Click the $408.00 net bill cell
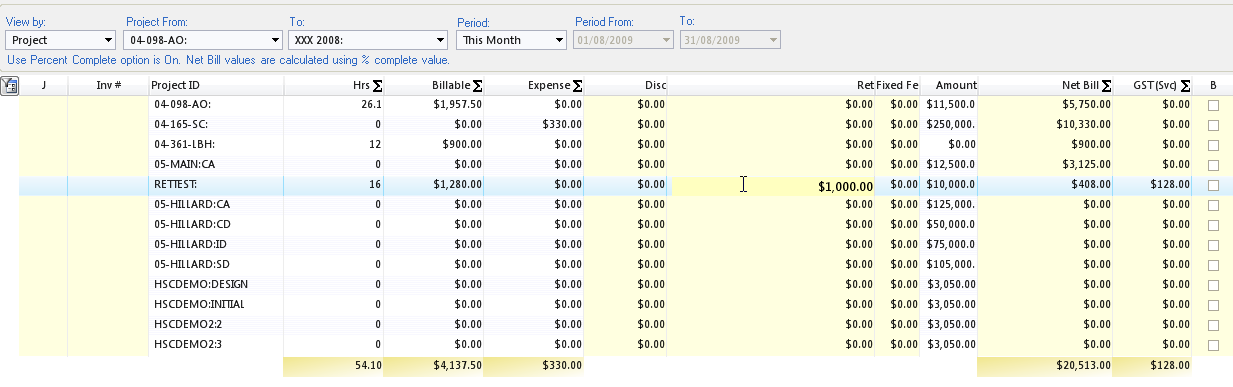 (1046, 185)
